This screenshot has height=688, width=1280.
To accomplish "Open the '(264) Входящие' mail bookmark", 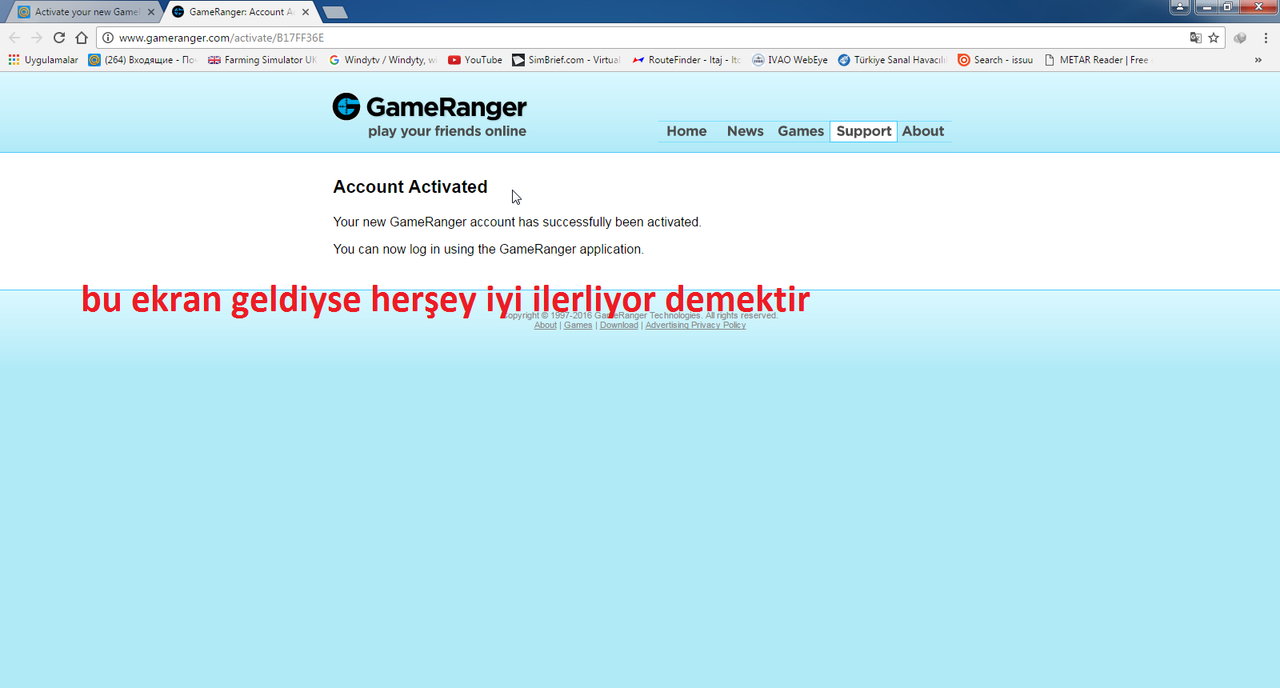I will click(x=142, y=60).
